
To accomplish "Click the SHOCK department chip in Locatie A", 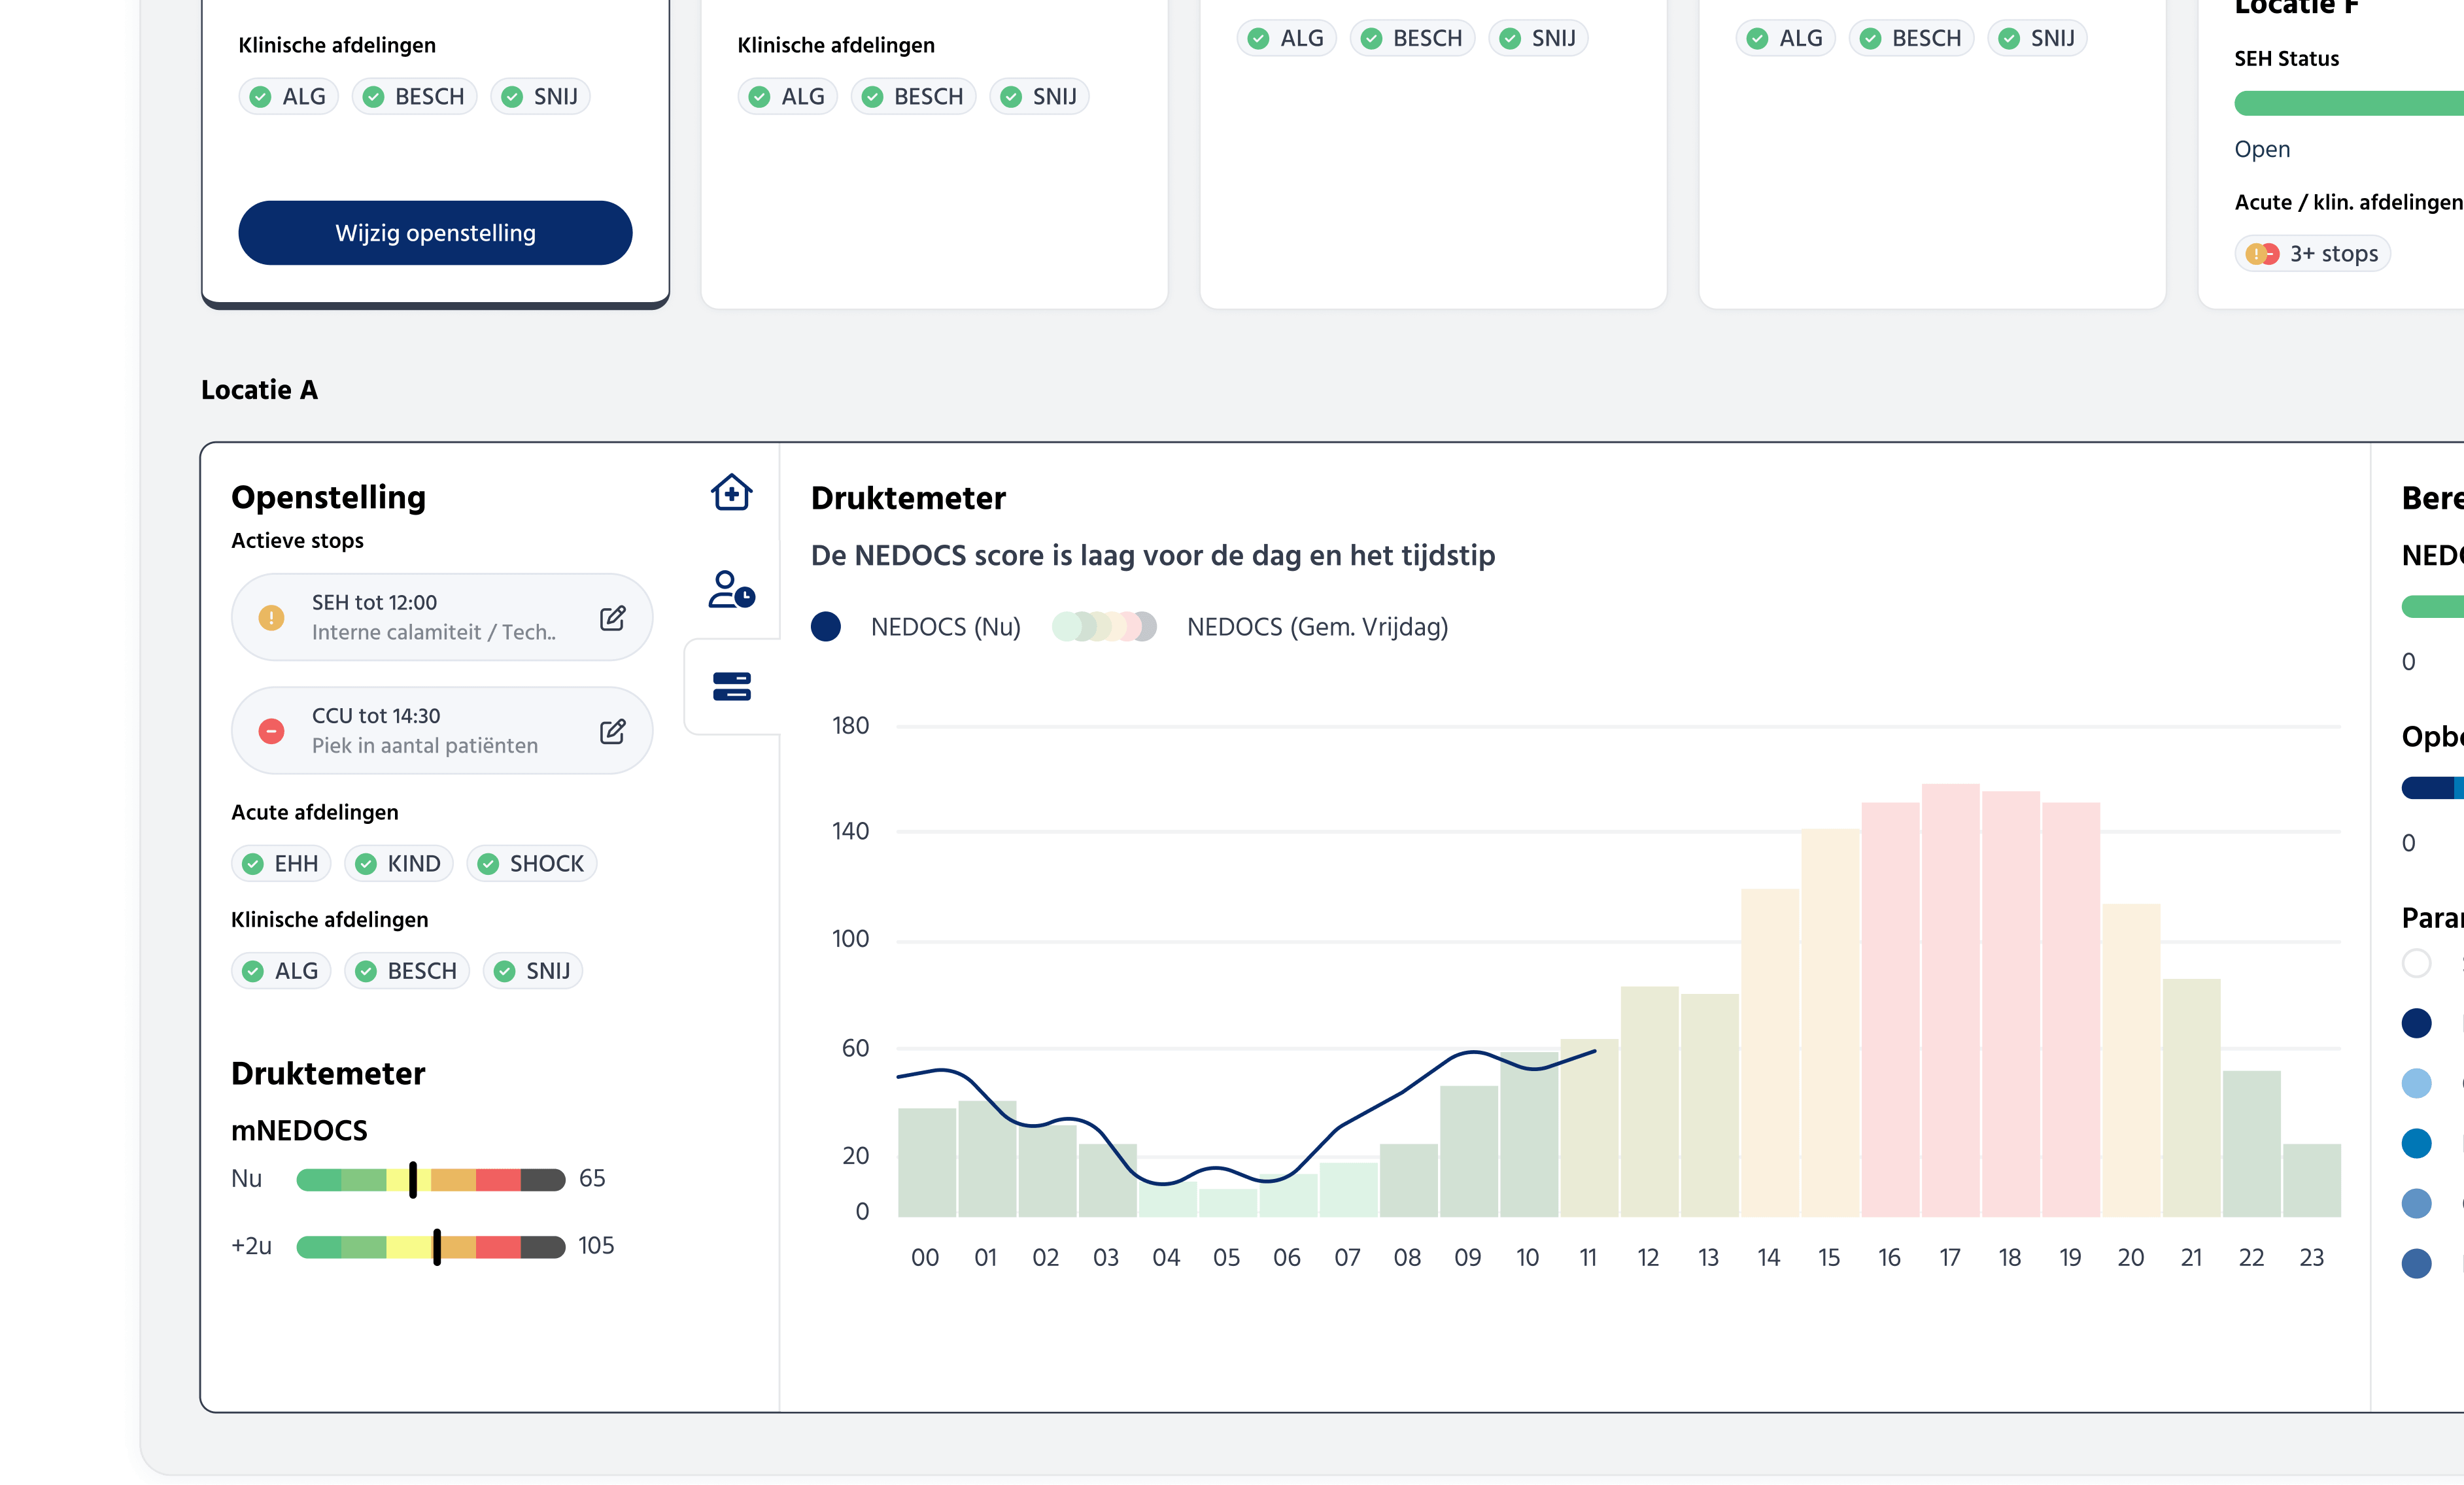I will (x=531, y=863).
